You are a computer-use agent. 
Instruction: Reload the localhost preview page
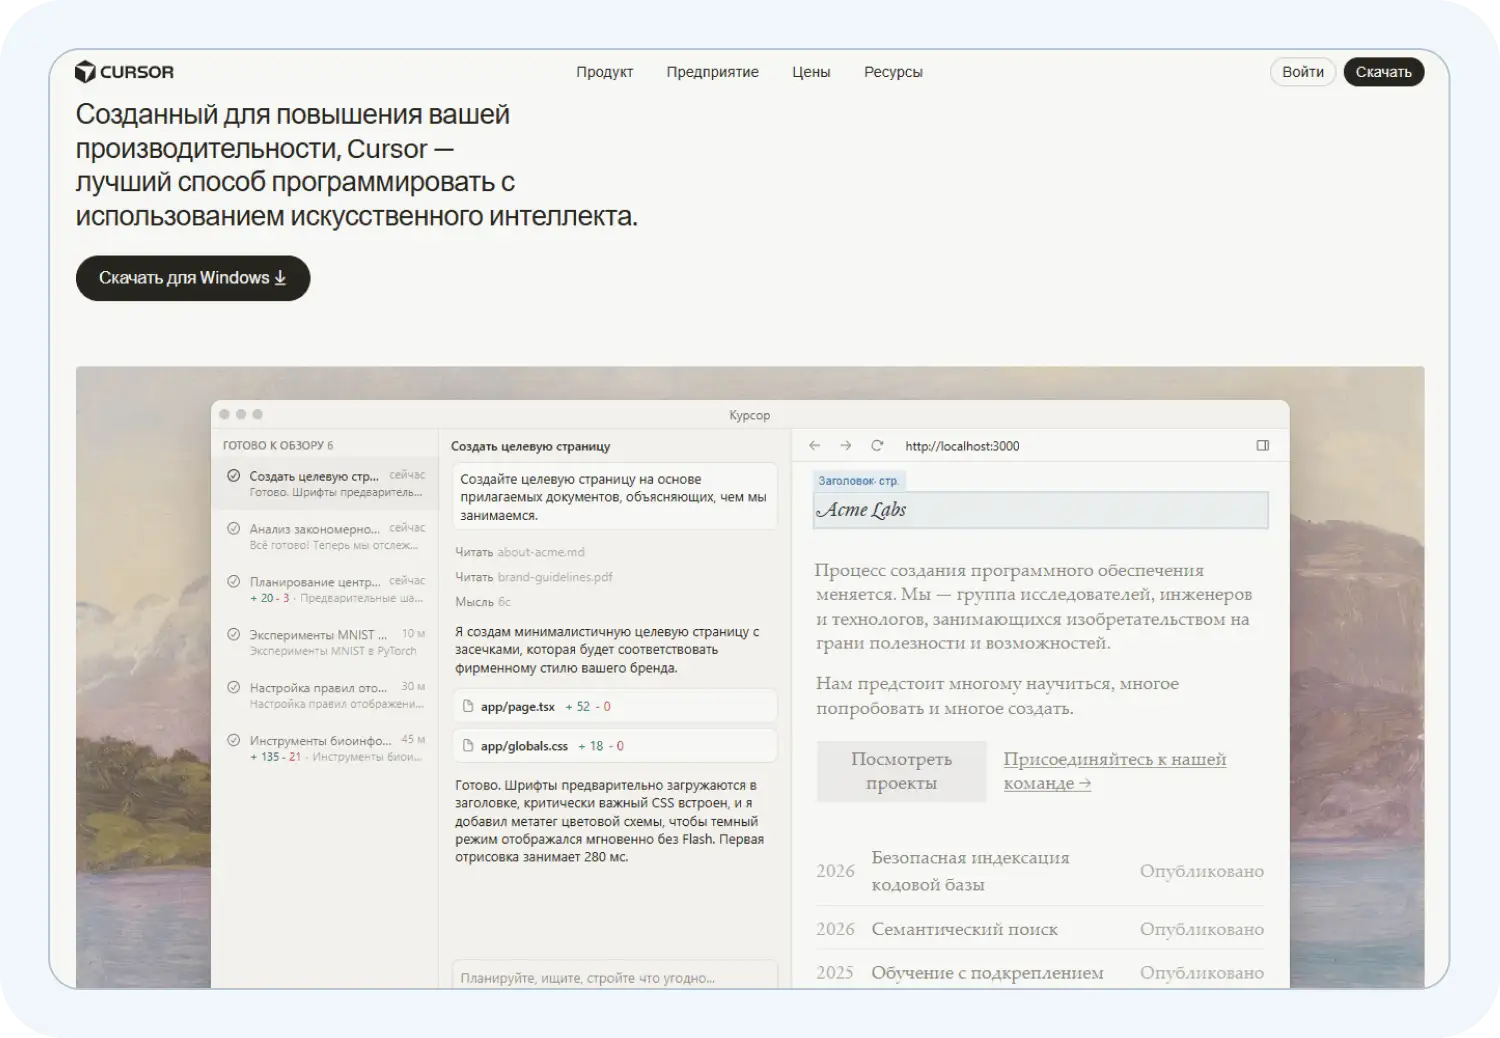[877, 446]
